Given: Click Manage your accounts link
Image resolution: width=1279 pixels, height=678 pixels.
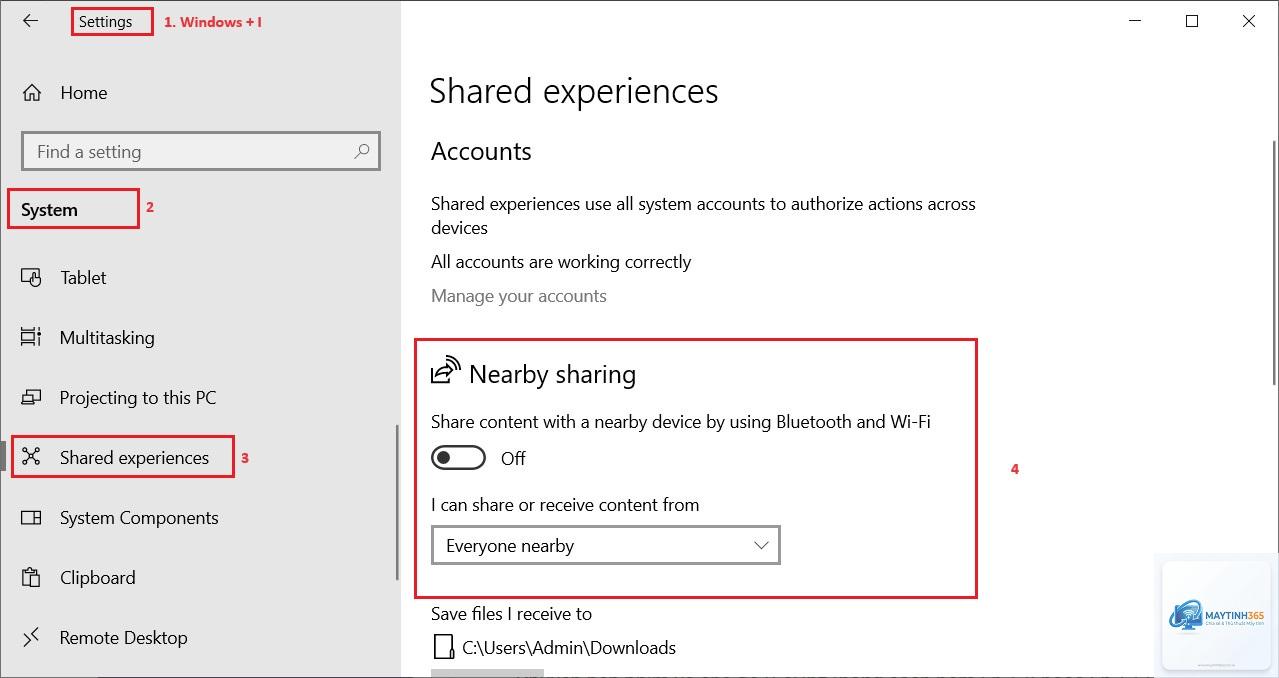Looking at the screenshot, I should pyautogui.click(x=519, y=296).
